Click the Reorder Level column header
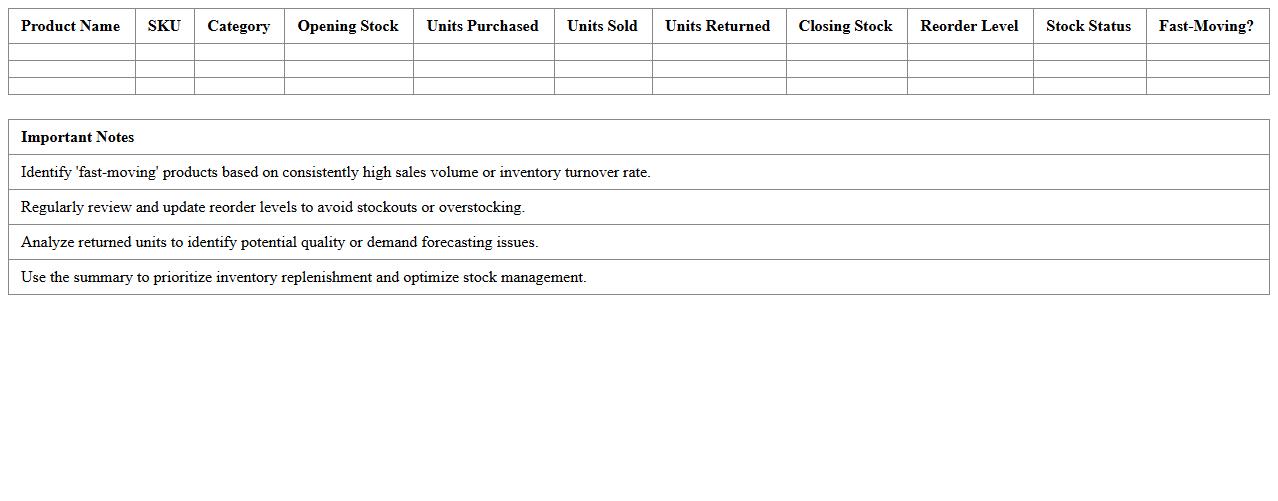The image size is (1278, 501). tap(969, 26)
